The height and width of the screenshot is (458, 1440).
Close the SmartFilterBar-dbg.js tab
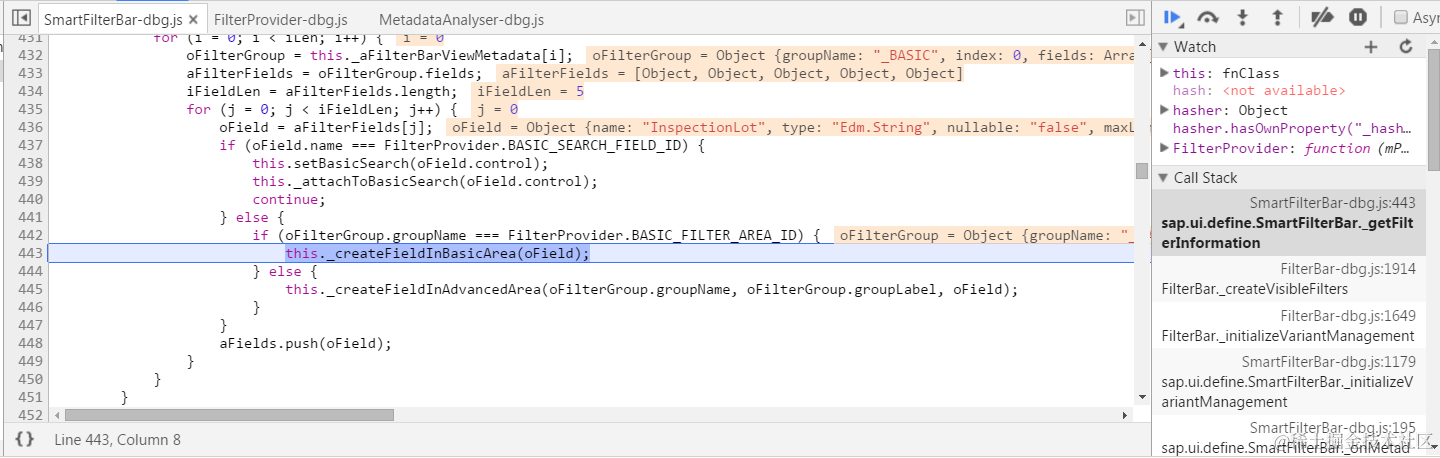coord(193,19)
